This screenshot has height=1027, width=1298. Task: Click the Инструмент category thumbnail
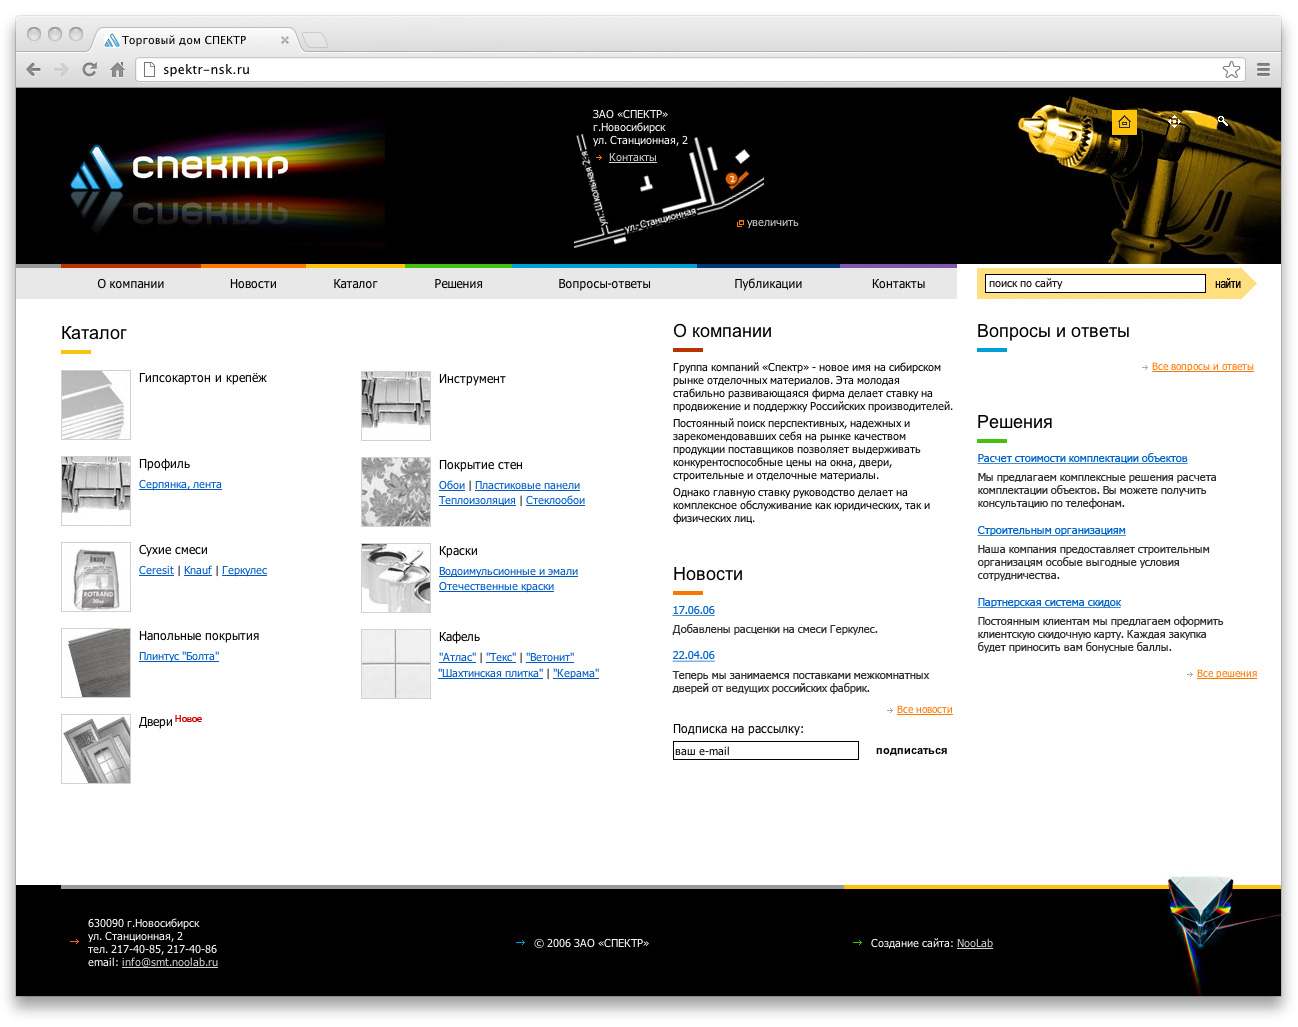pos(396,406)
